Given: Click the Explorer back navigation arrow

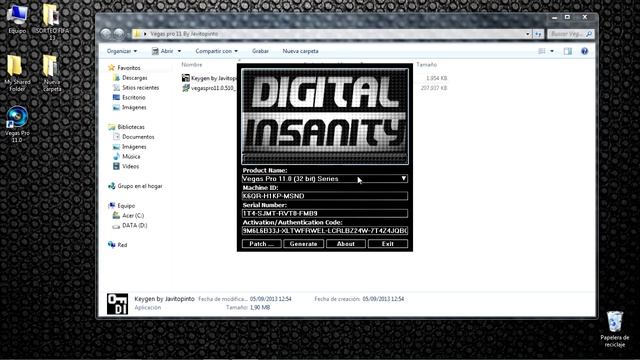Looking at the screenshot, I should click(x=106, y=34).
